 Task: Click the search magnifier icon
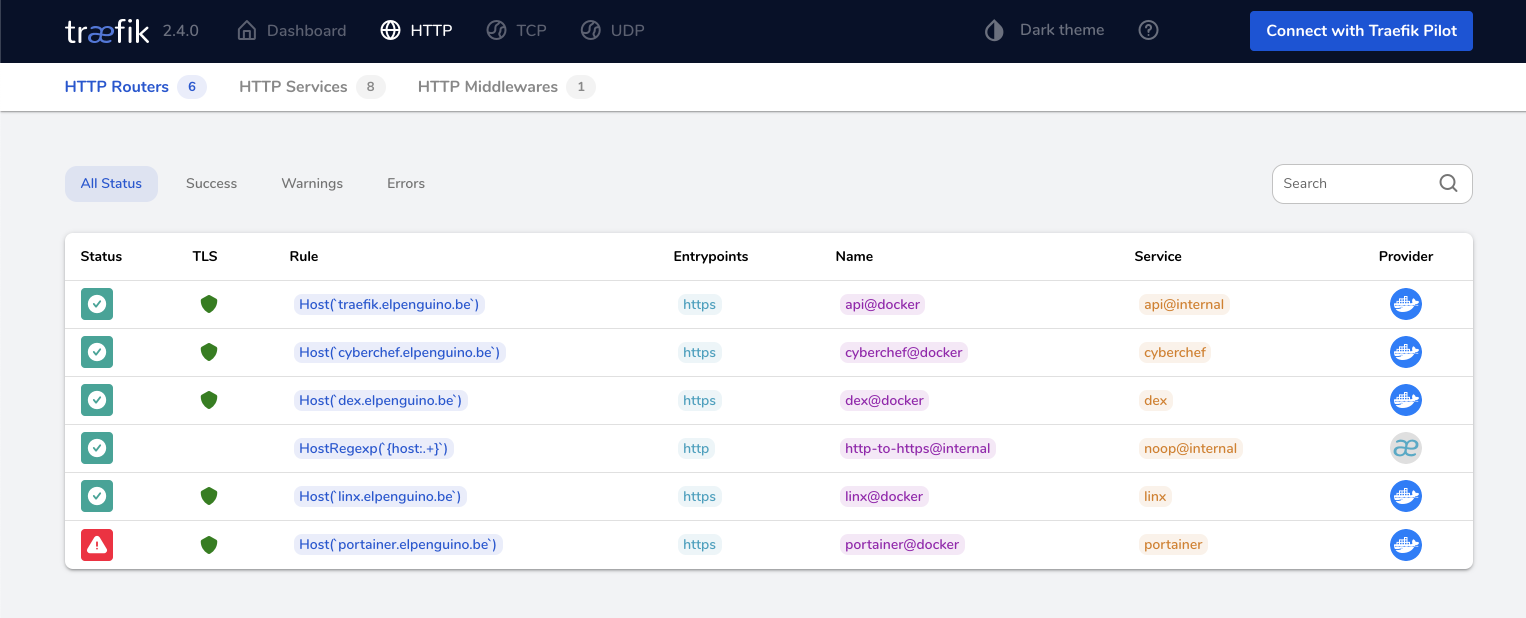(1448, 183)
